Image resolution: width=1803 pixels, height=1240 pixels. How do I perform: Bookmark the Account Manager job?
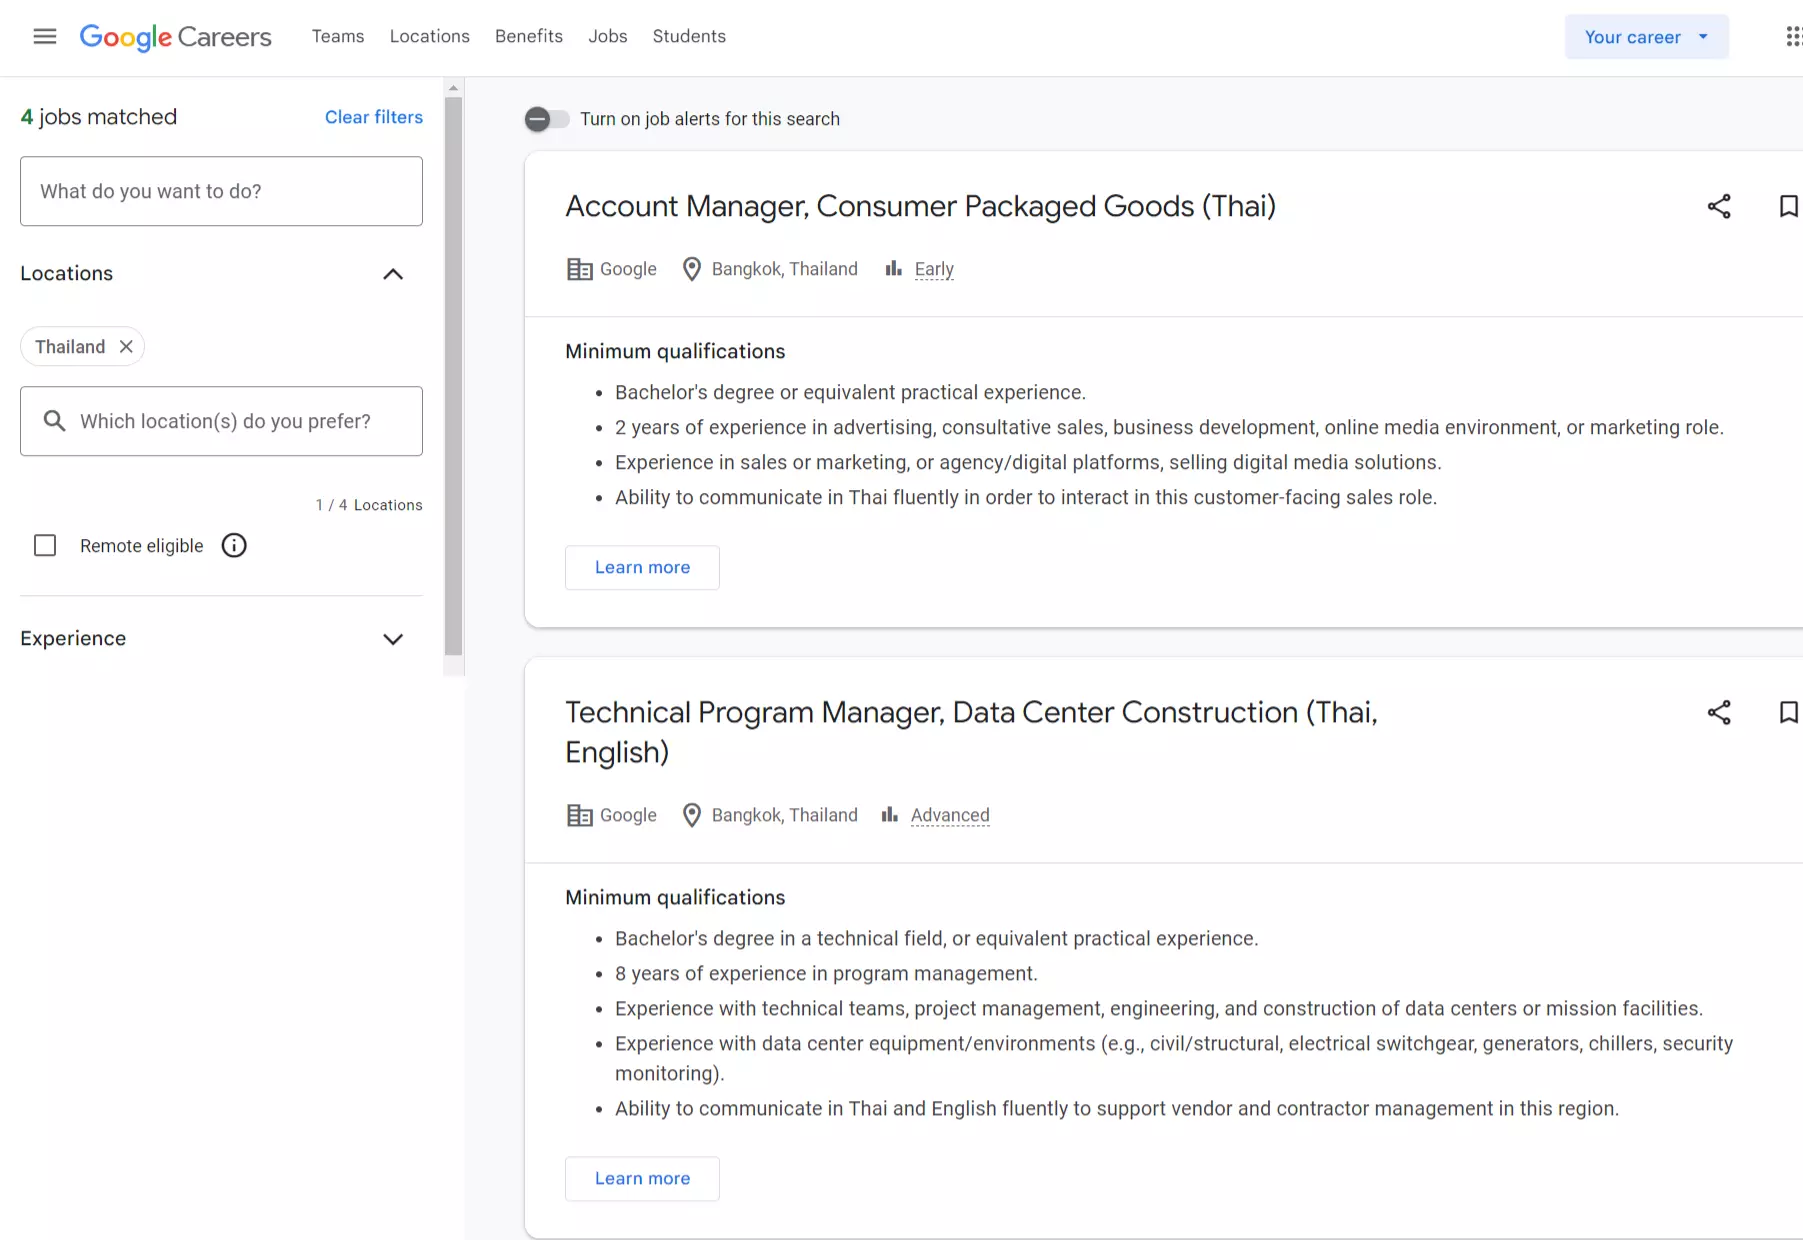1788,207
